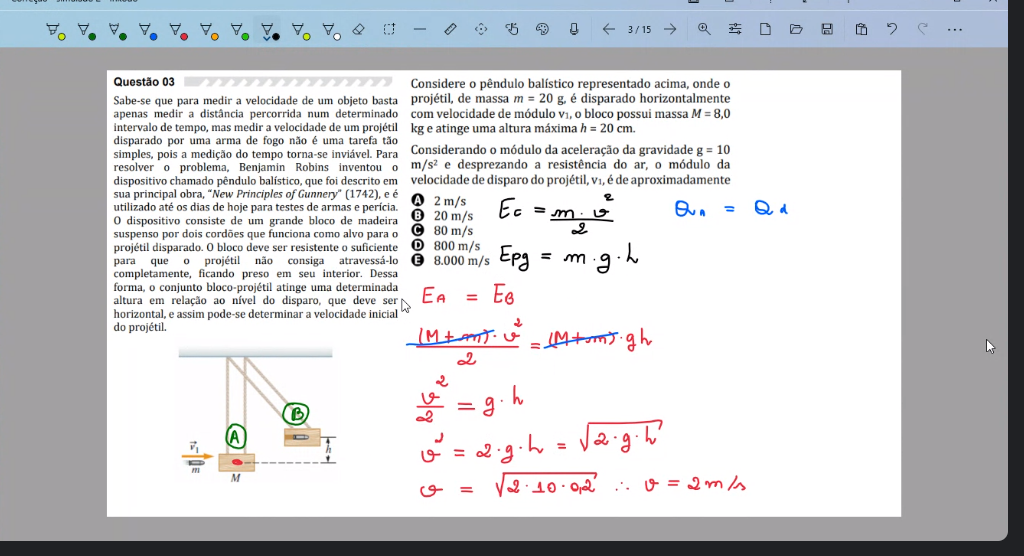Open the zoom magnifier tool
The image size is (1024, 556).
coord(704,29)
